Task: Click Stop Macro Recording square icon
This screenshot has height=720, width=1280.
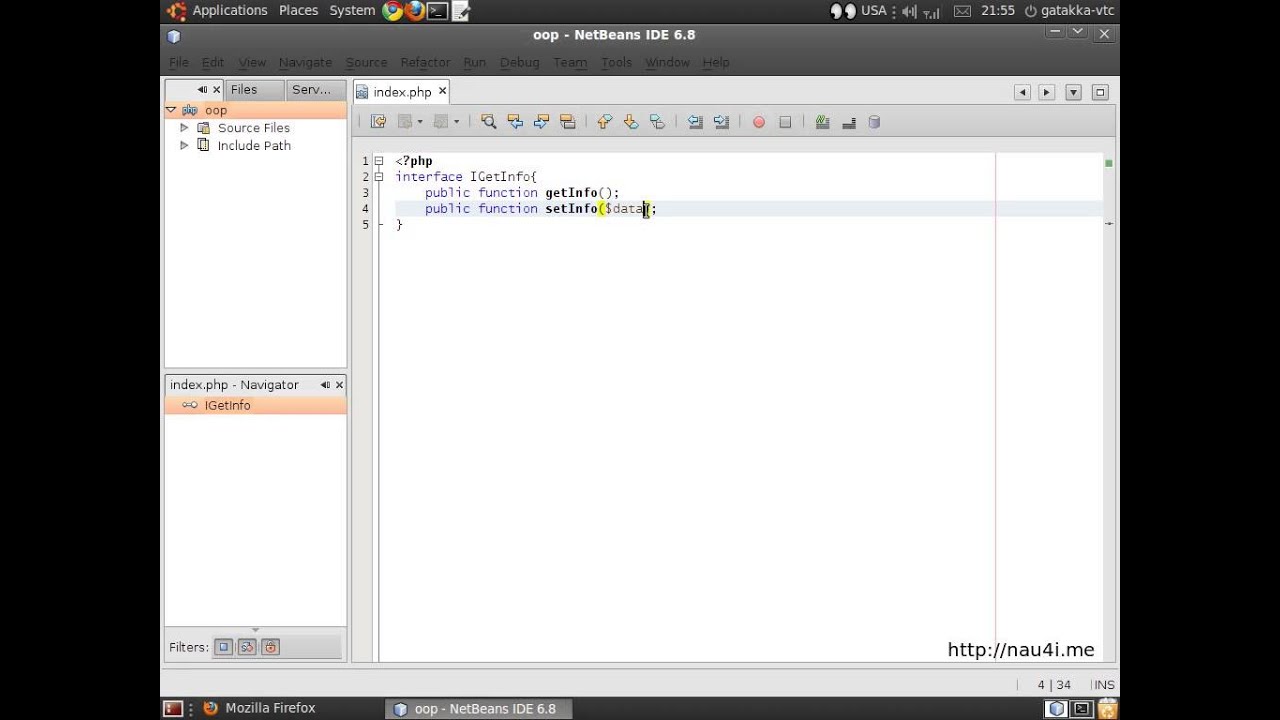Action: coord(785,122)
